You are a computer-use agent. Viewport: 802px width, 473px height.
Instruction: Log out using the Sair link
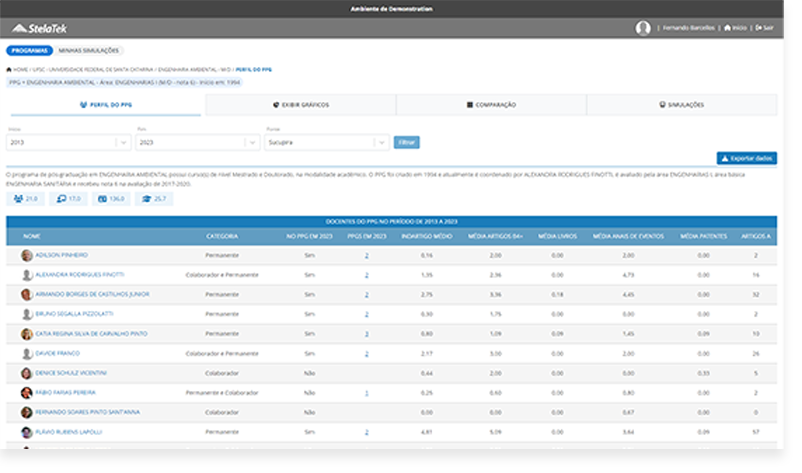(765, 28)
